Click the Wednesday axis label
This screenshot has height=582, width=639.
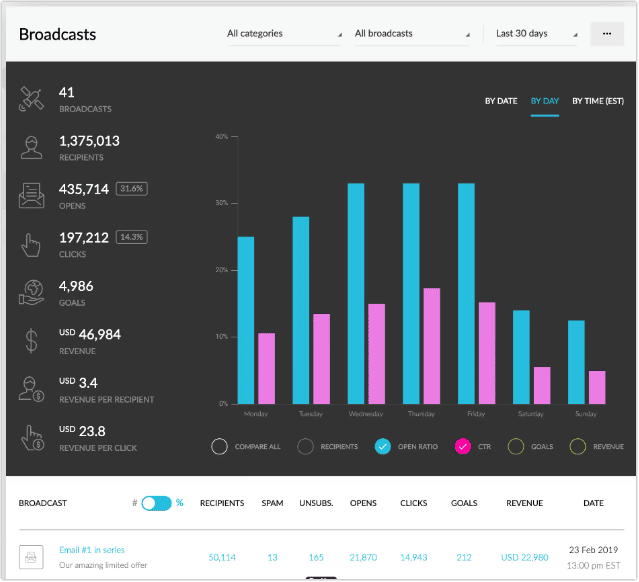click(366, 414)
